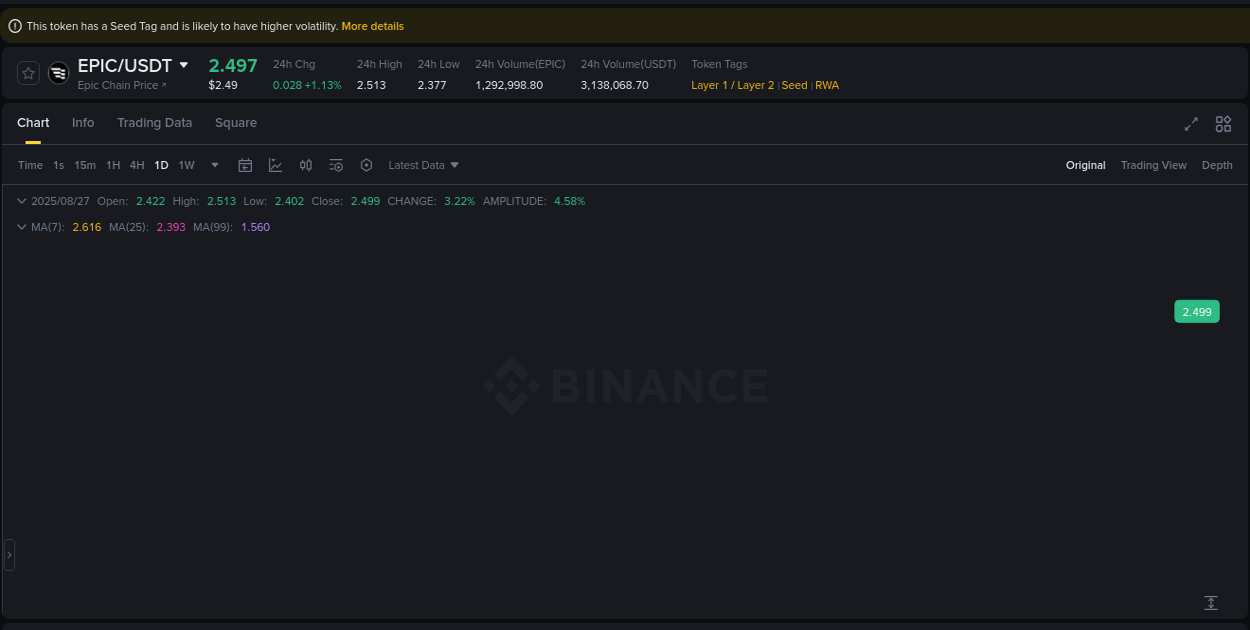Expand chart to fullscreen with diagonal arrows
1250x630 pixels.
(x=1191, y=124)
